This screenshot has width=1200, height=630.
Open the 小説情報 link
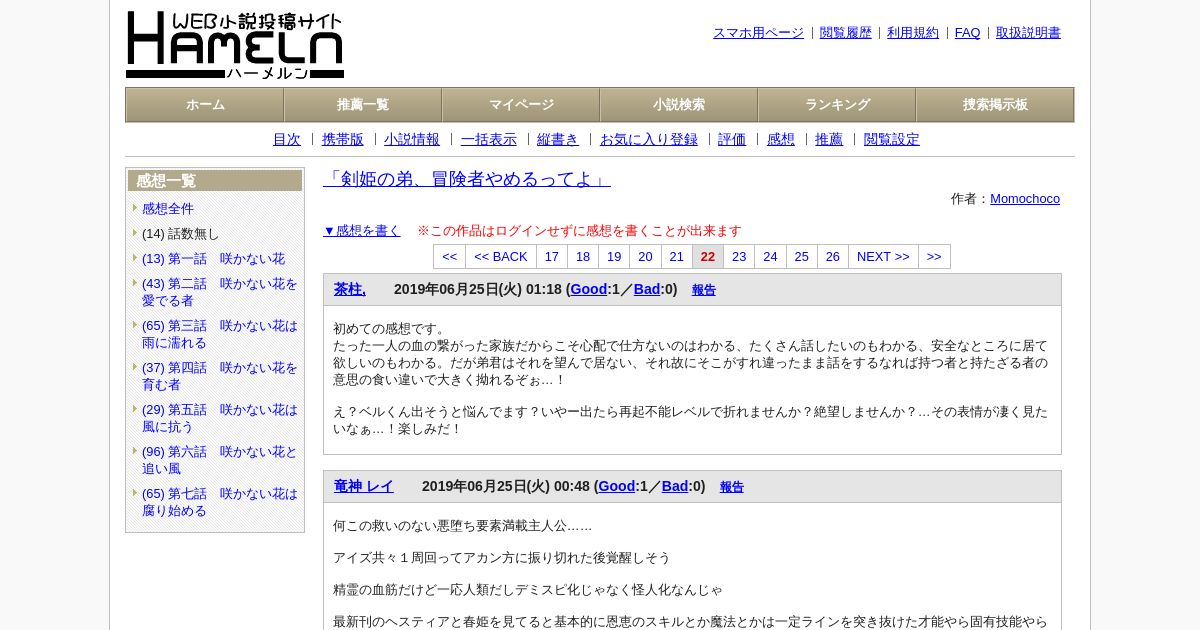[x=412, y=140]
